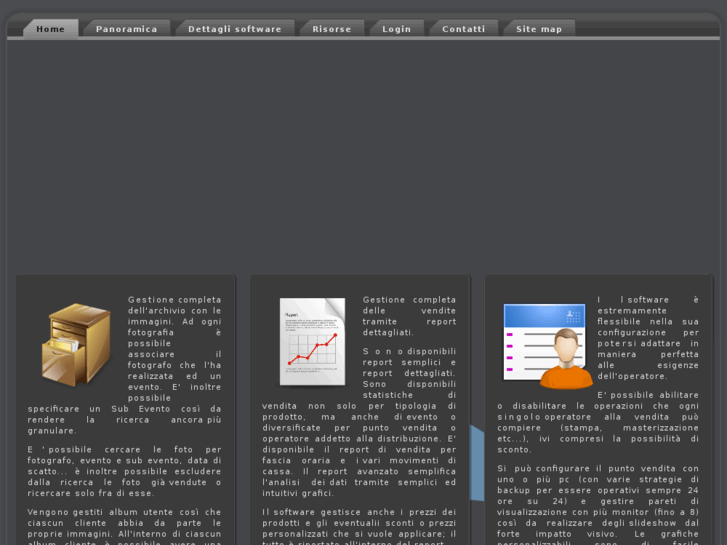Click the paragraph about searching photos by photographer
This screenshot has width=727, height=545.
125,470
